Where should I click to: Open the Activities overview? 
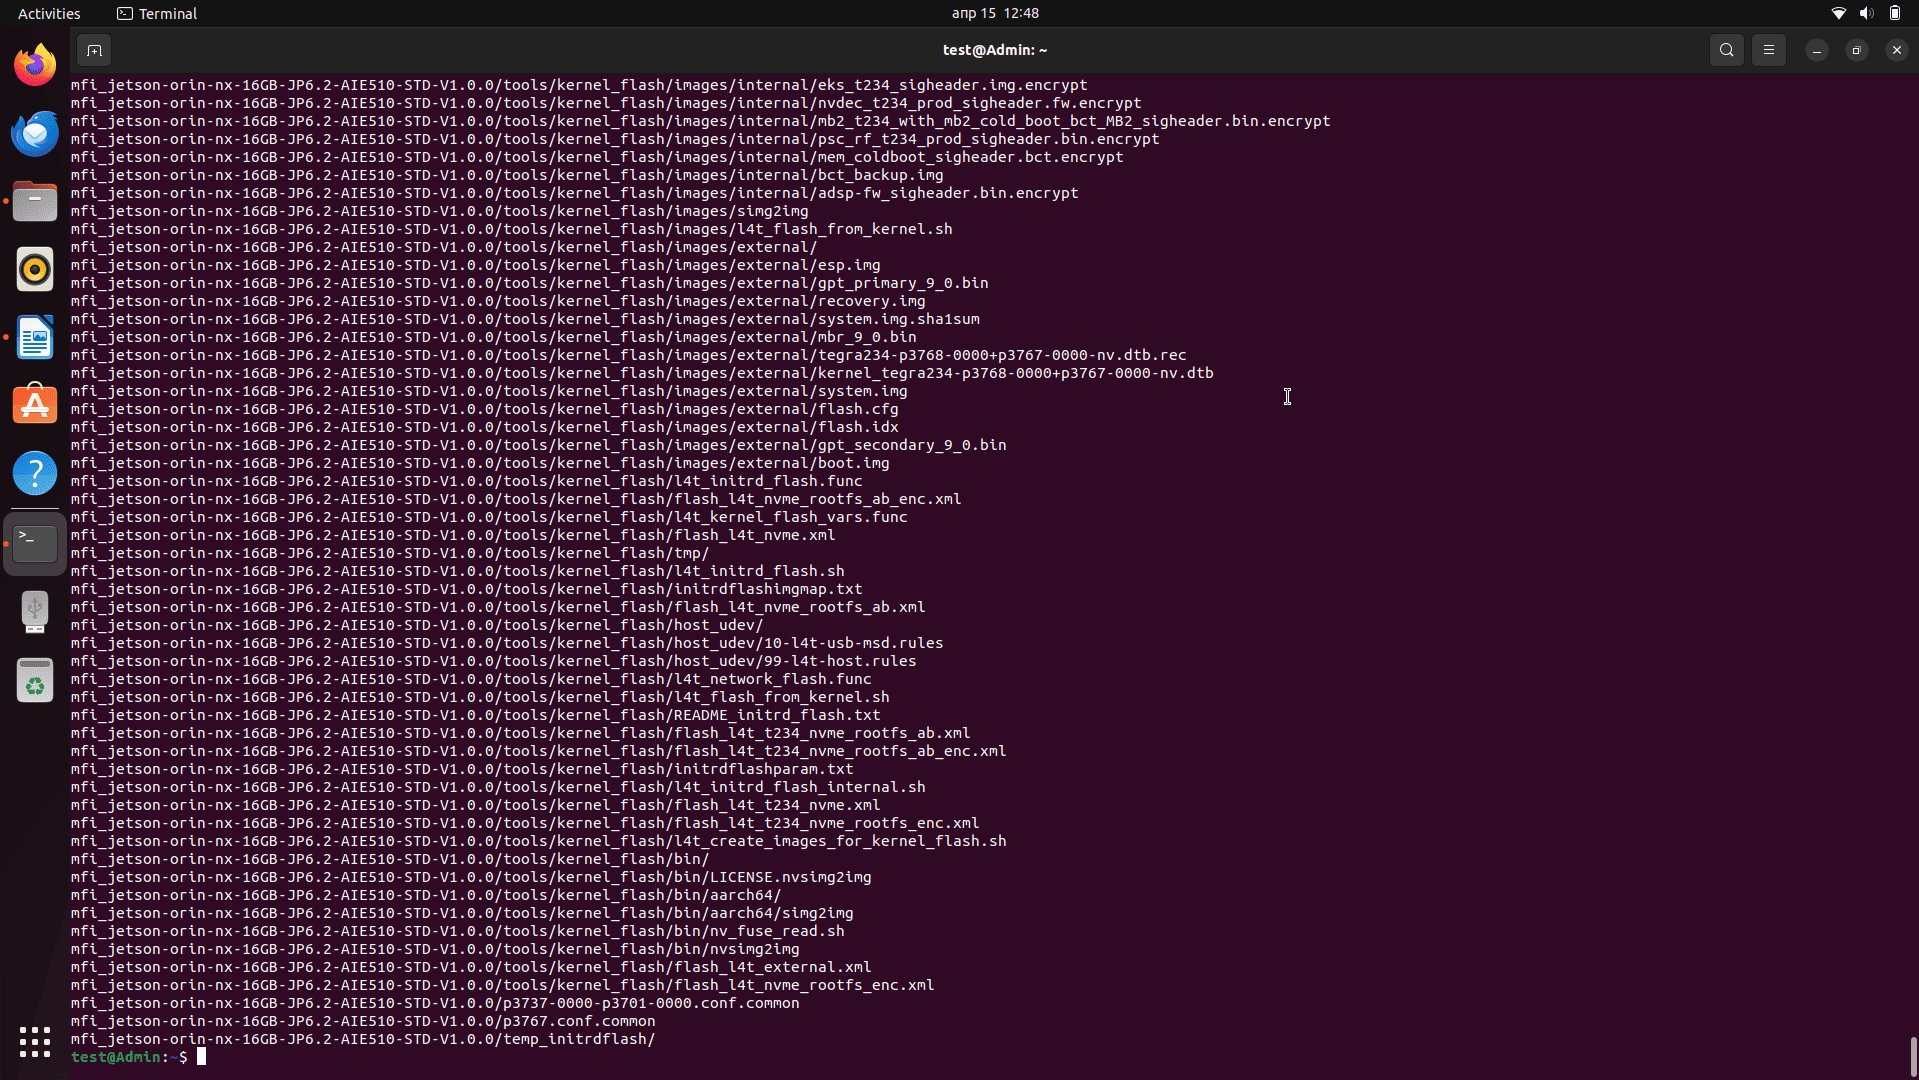49,13
